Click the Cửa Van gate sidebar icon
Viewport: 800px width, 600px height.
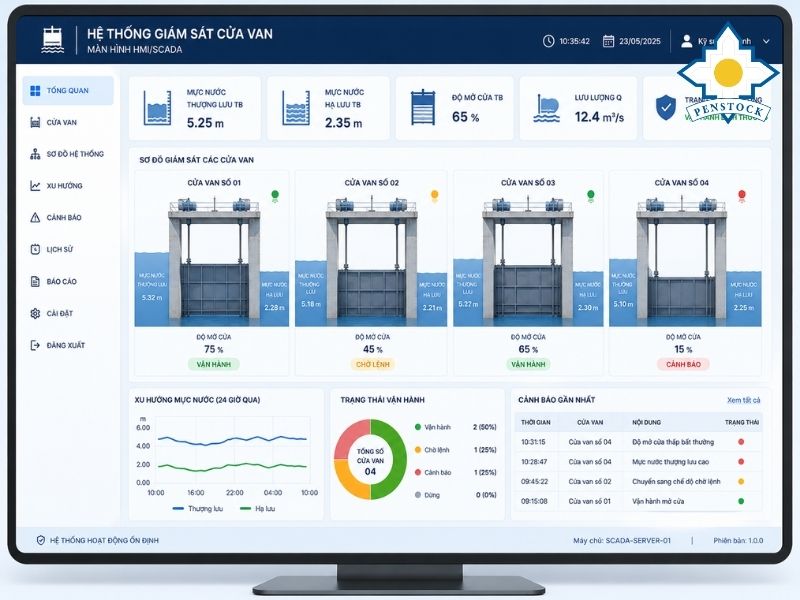(35, 122)
